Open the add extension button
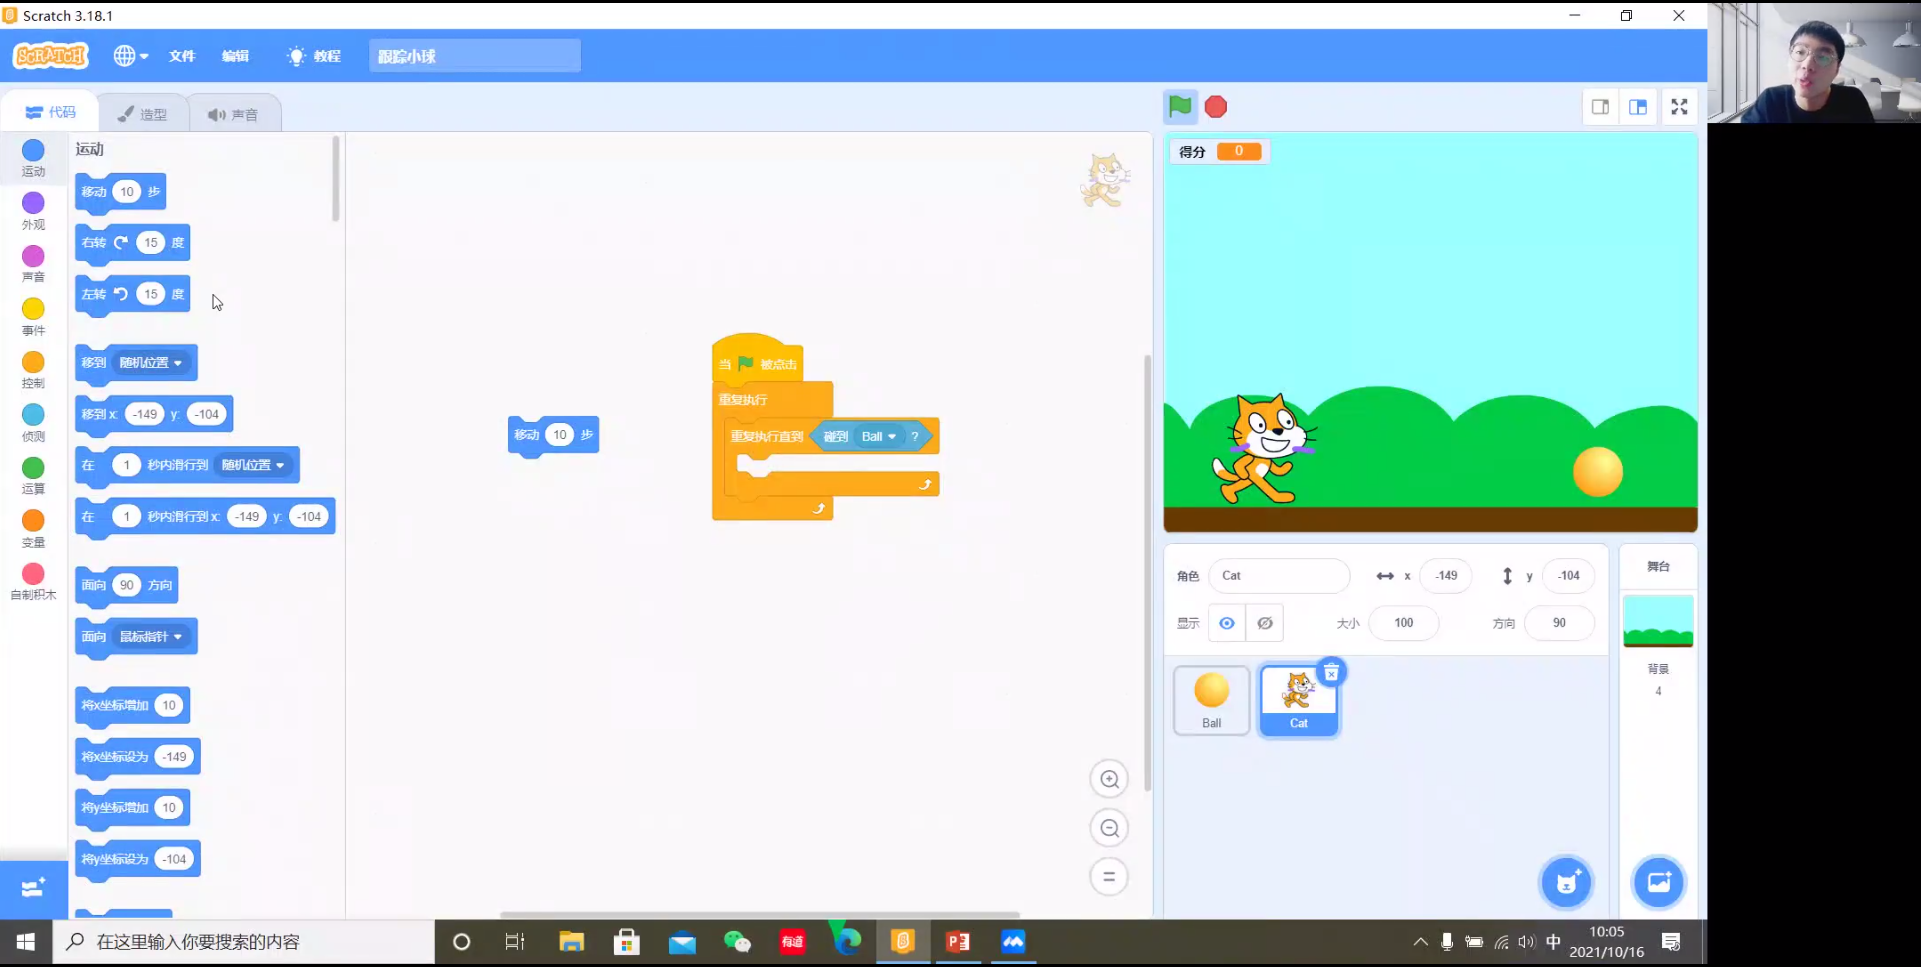Screen dimensions: 1921x967 33,888
